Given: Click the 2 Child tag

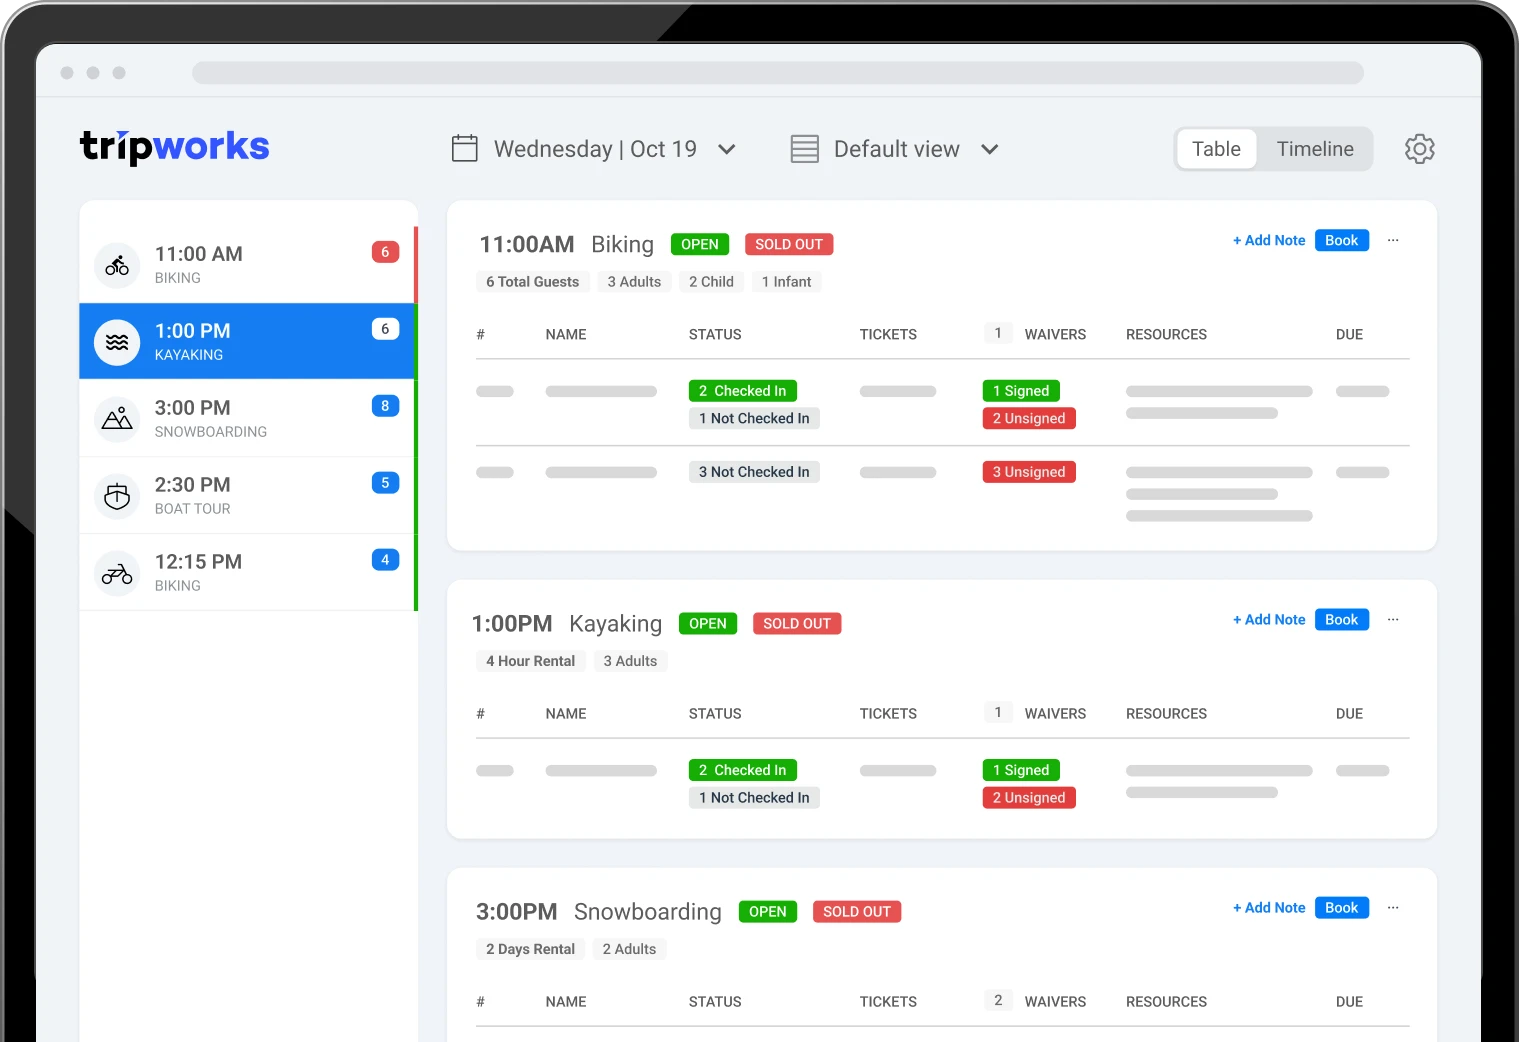Looking at the screenshot, I should [711, 282].
